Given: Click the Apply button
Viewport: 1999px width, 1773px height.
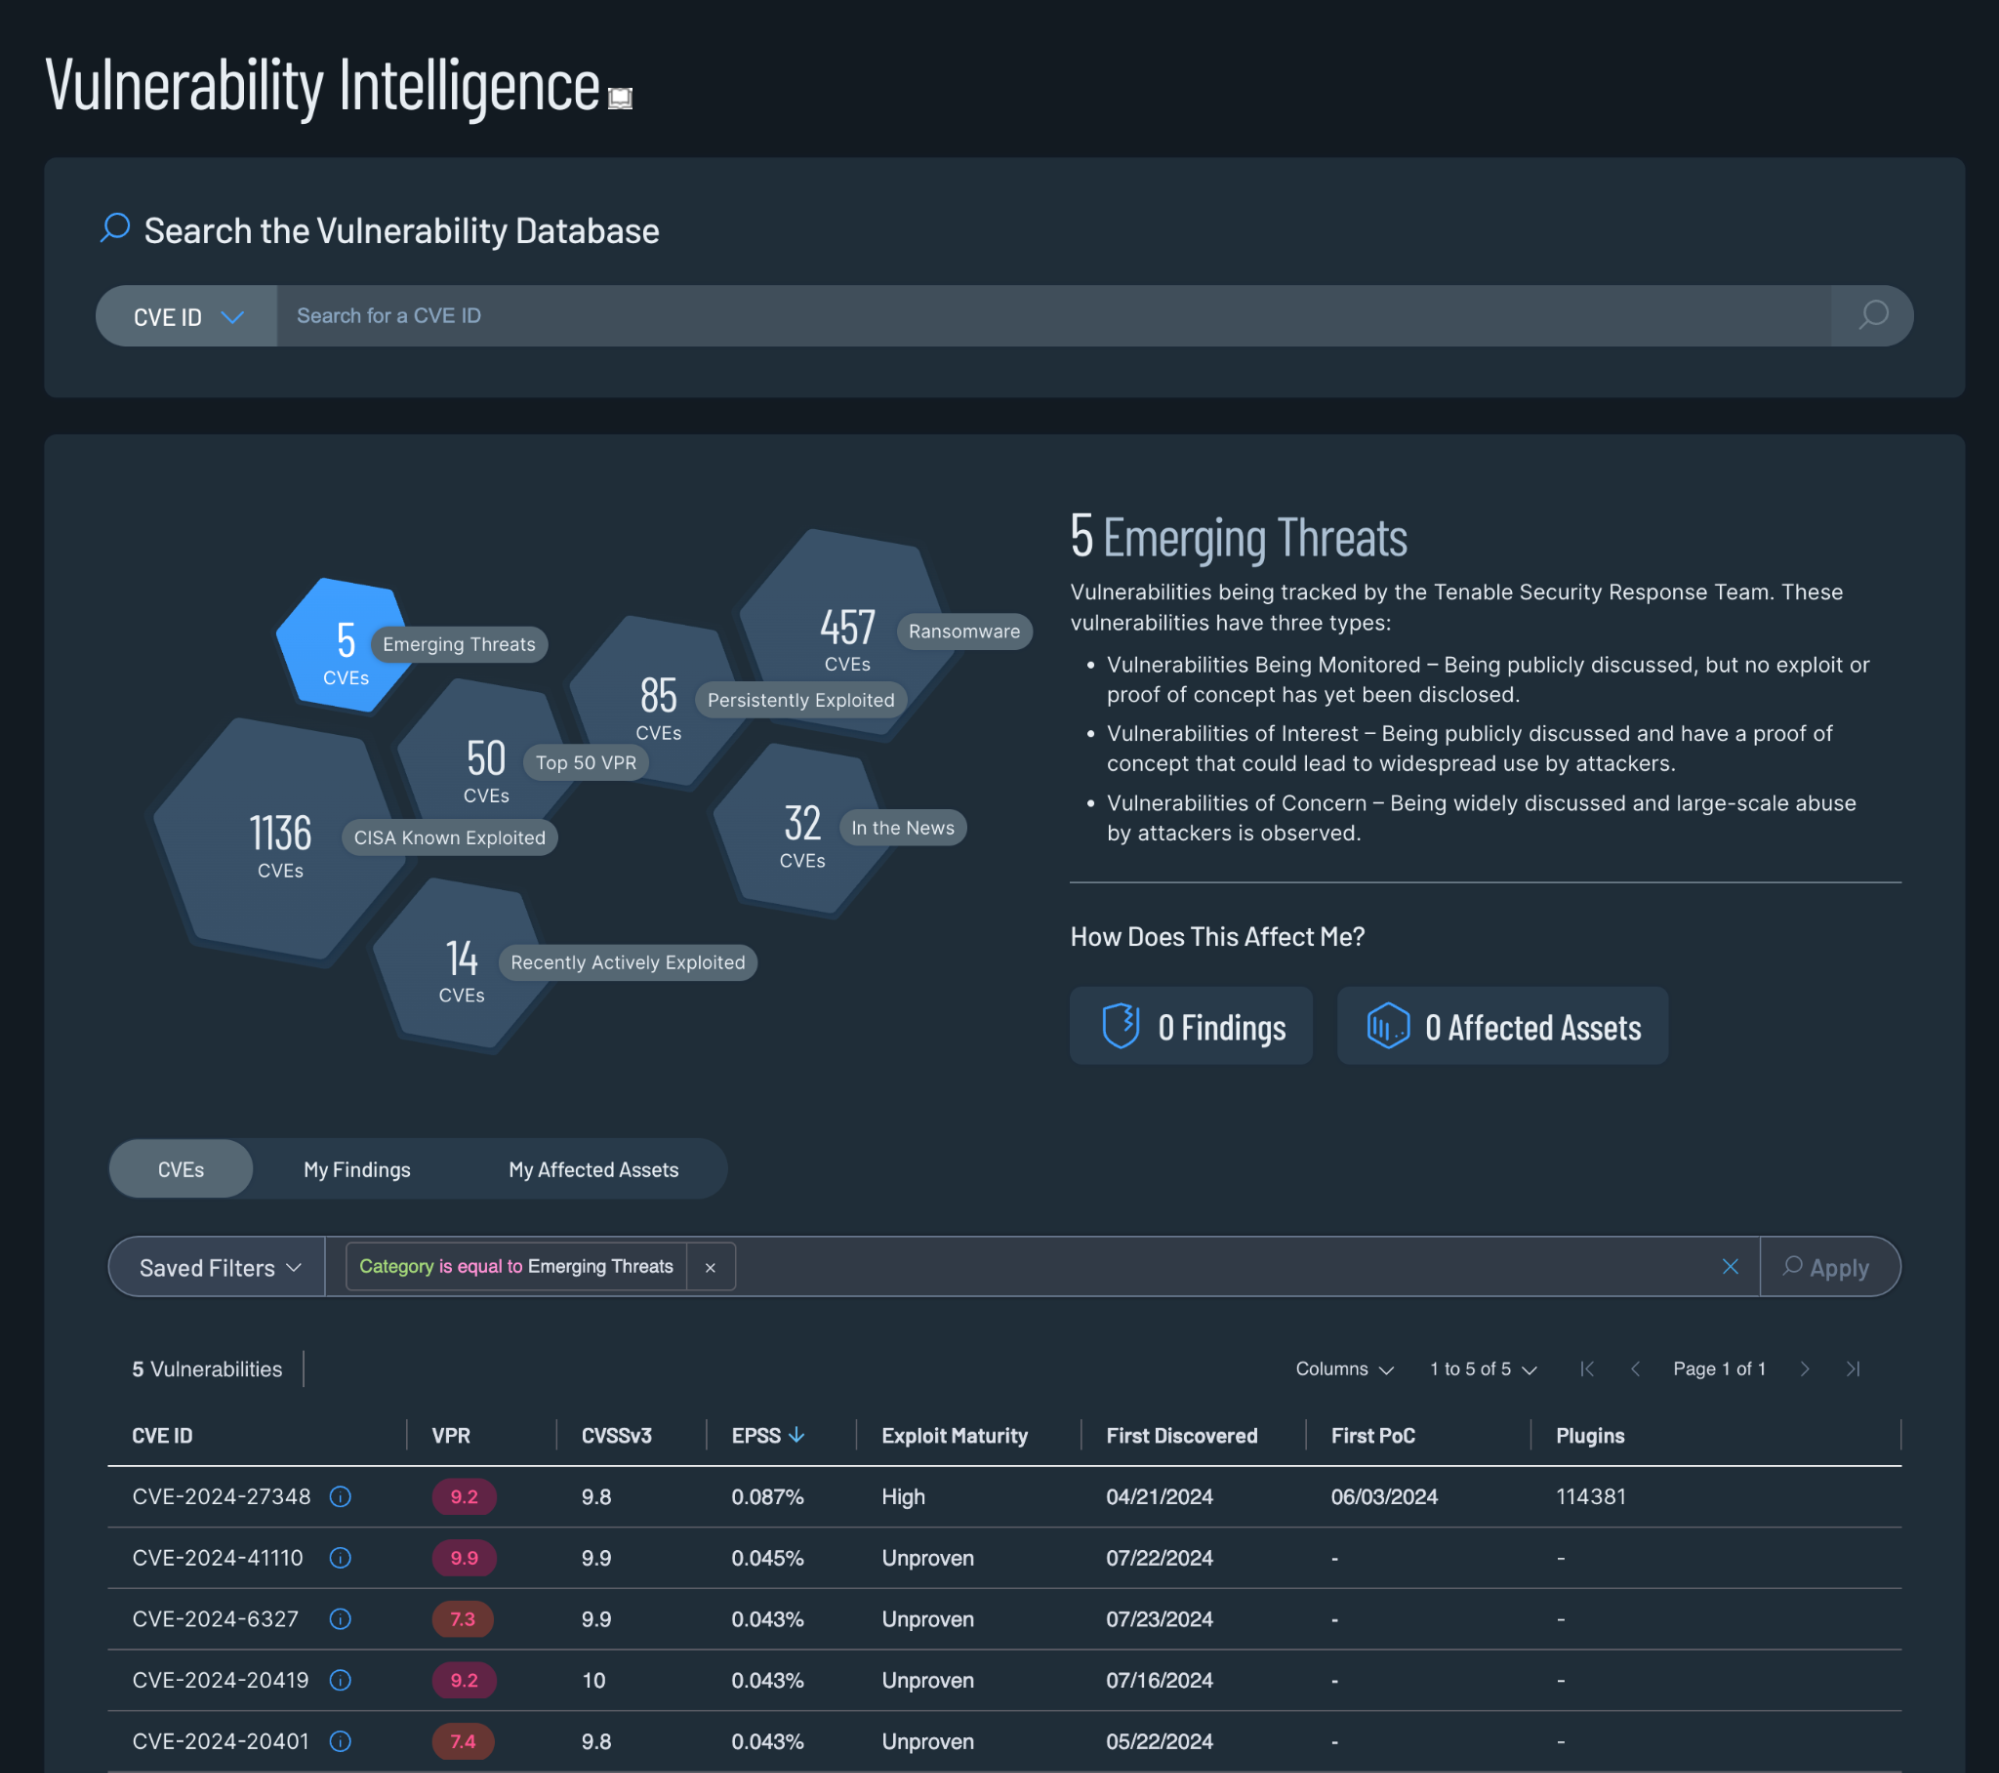Looking at the screenshot, I should tap(1830, 1267).
